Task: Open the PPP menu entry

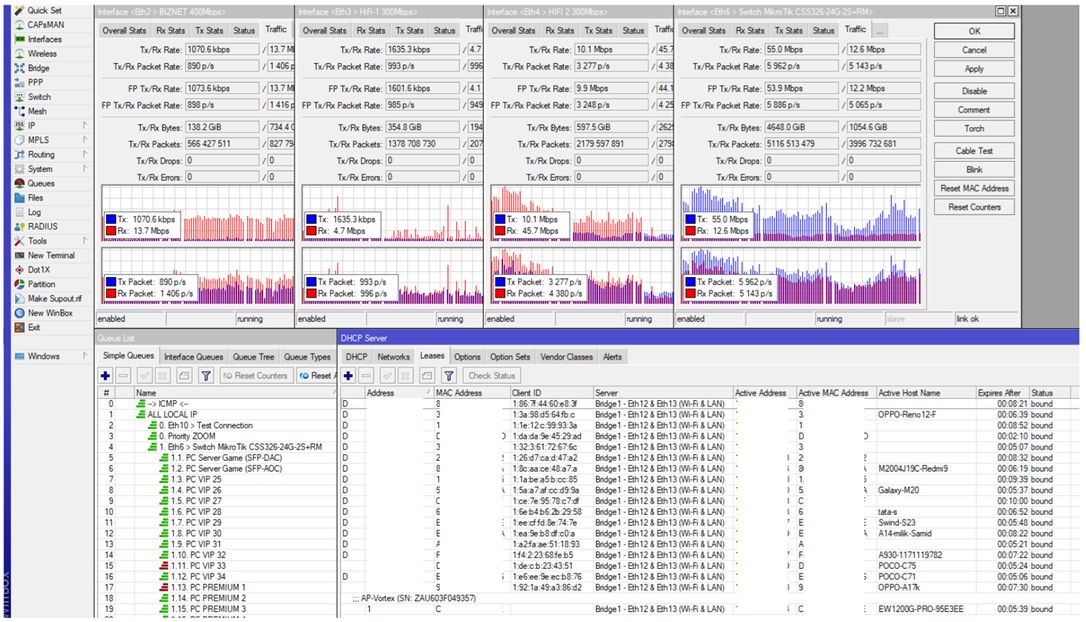Action: pyautogui.click(x=35, y=82)
